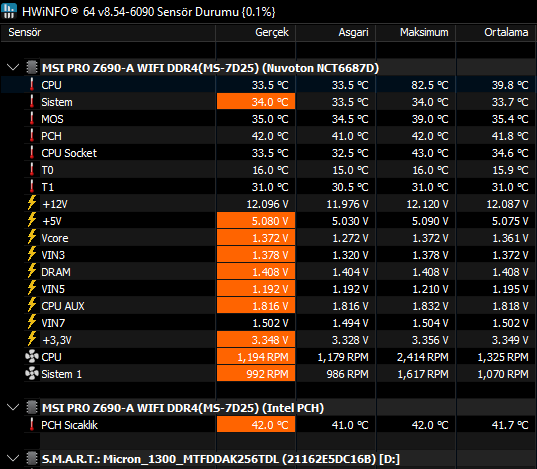537x469 pixels.
Task: Click the 11.976 V minimum value
Action: coord(347,204)
